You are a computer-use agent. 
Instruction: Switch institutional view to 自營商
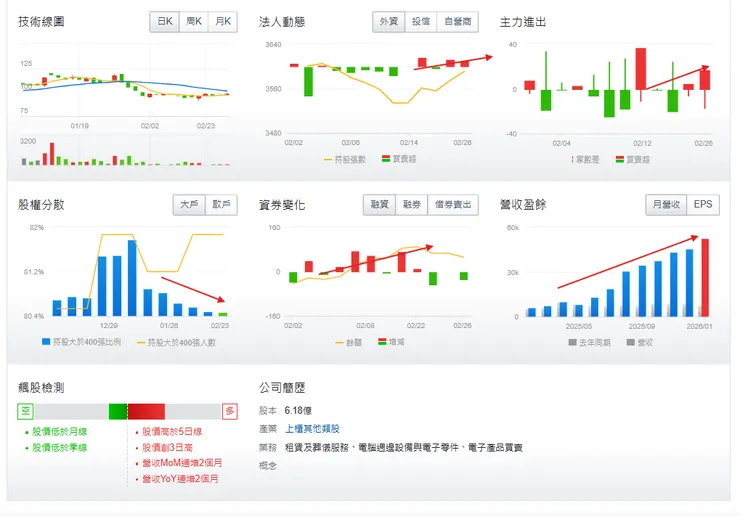coord(457,22)
